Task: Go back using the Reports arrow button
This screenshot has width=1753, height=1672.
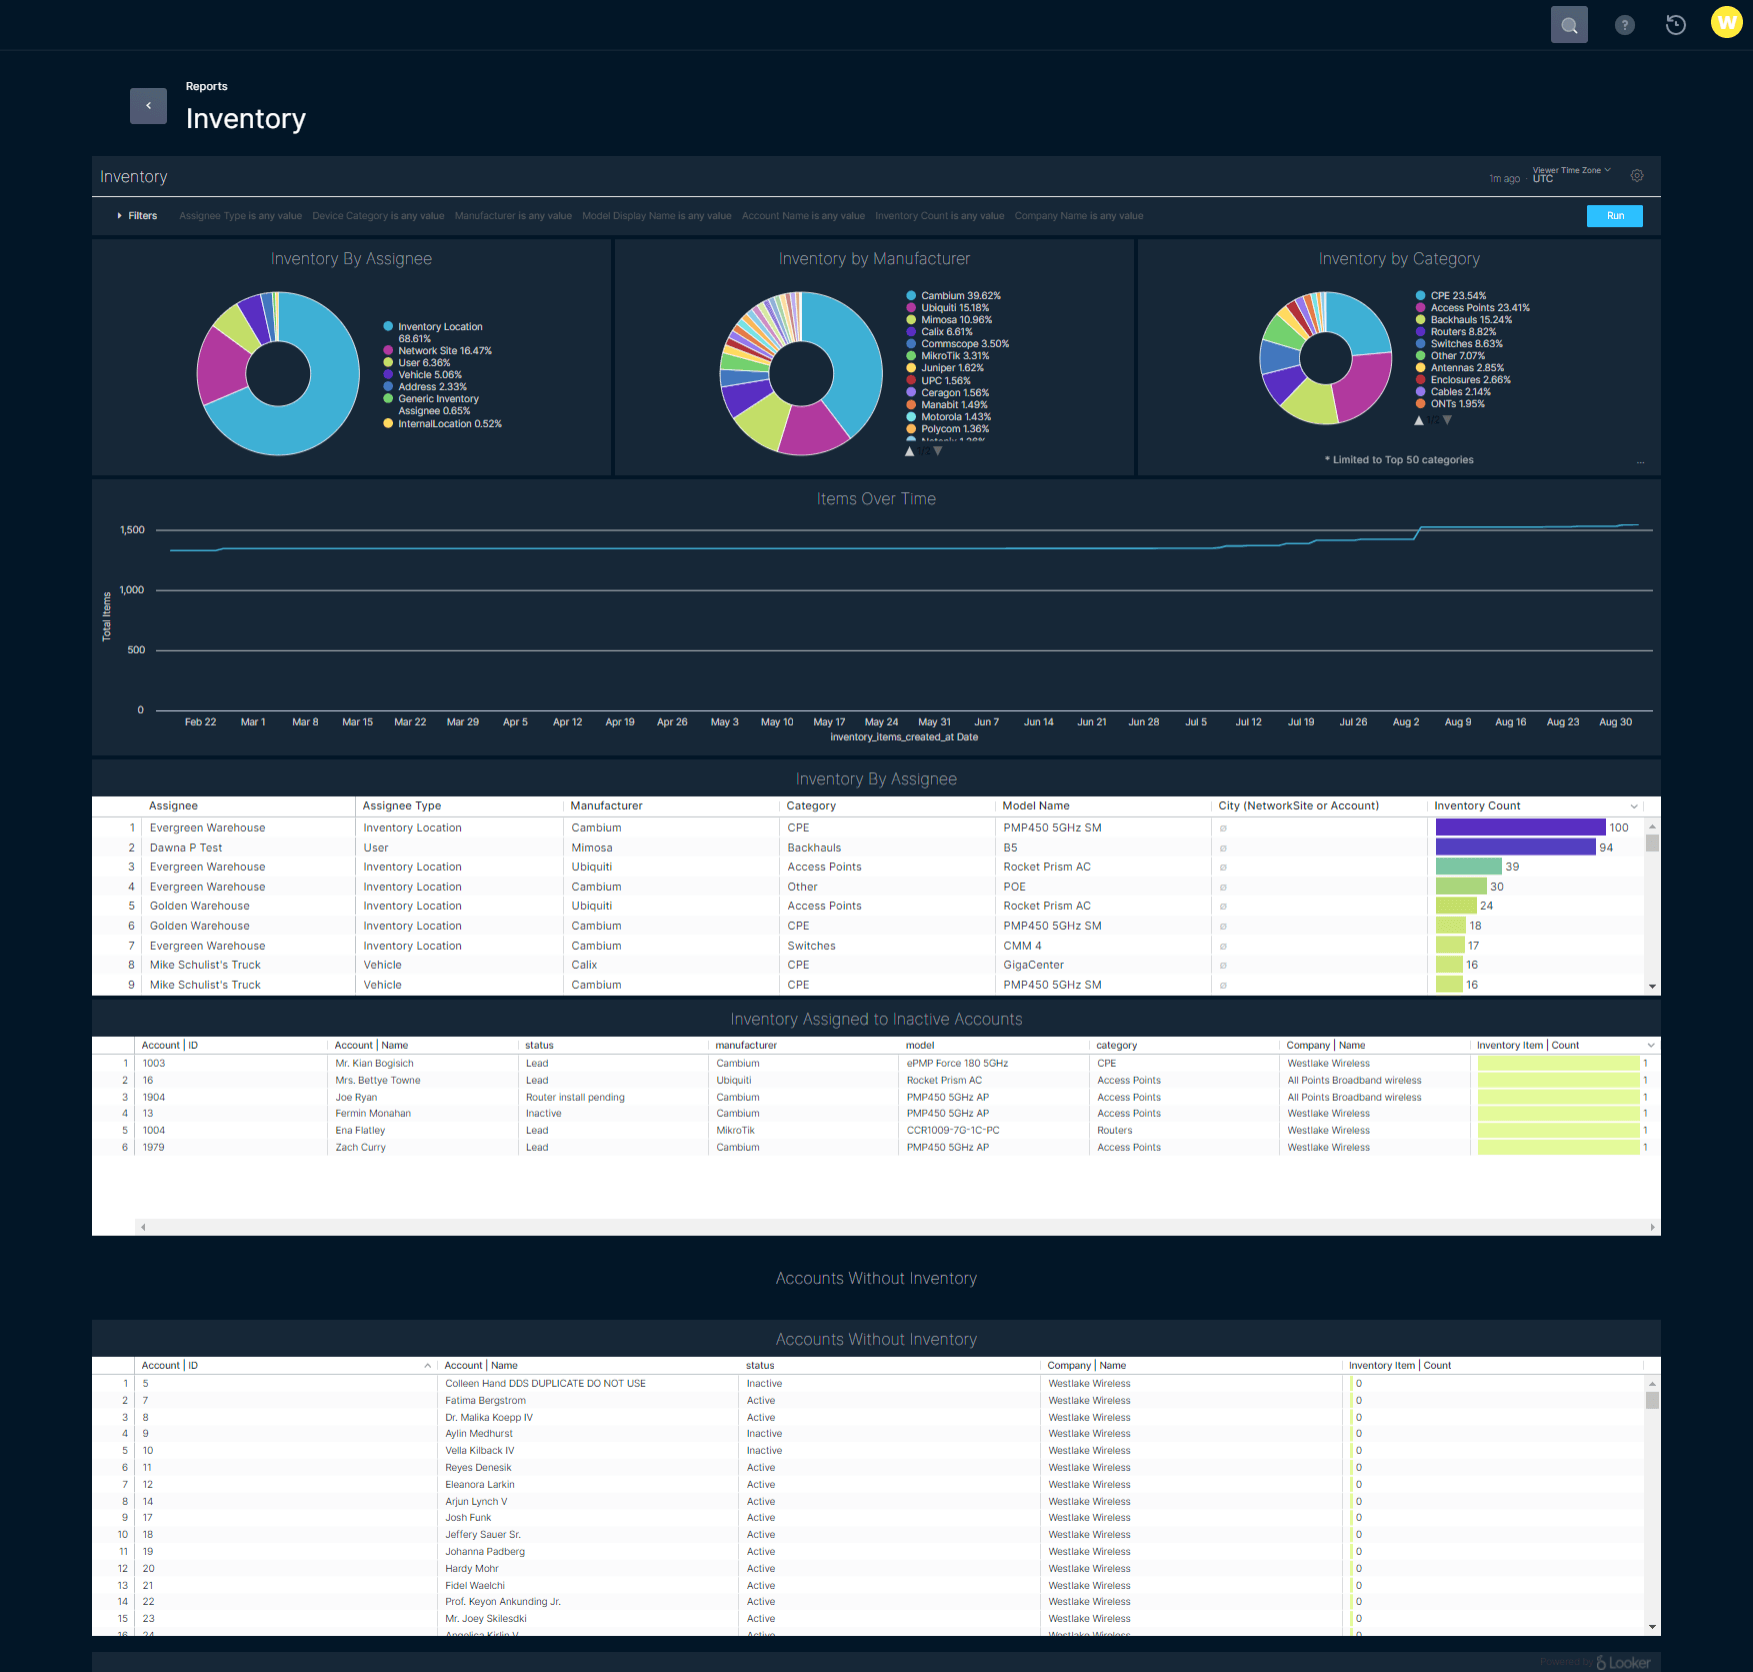Action: (x=148, y=105)
